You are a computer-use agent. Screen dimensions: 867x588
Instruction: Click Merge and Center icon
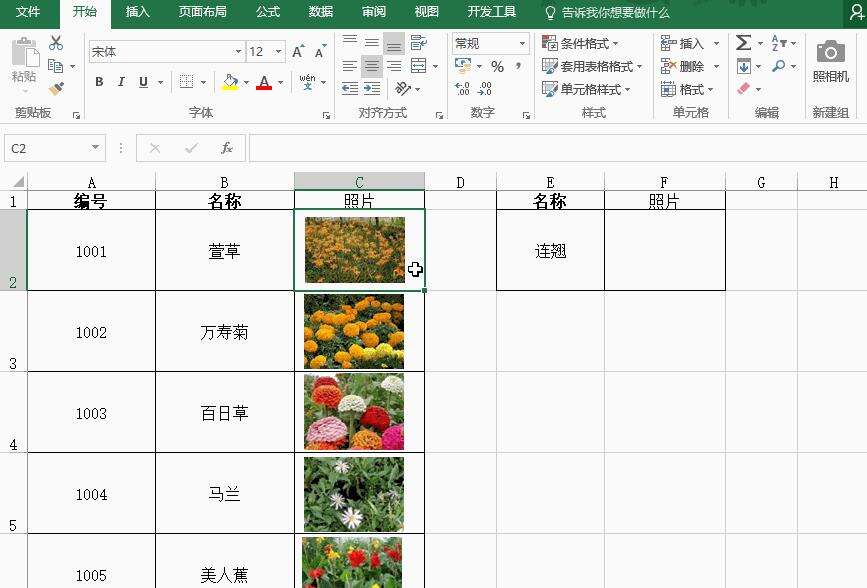click(419, 66)
